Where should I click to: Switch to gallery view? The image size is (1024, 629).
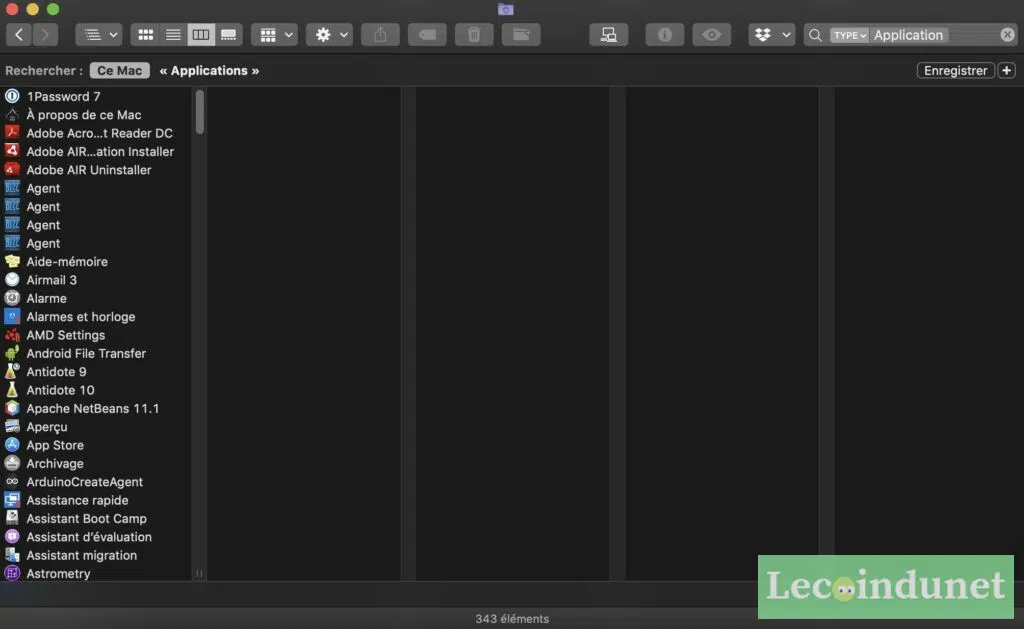pyautogui.click(x=229, y=35)
